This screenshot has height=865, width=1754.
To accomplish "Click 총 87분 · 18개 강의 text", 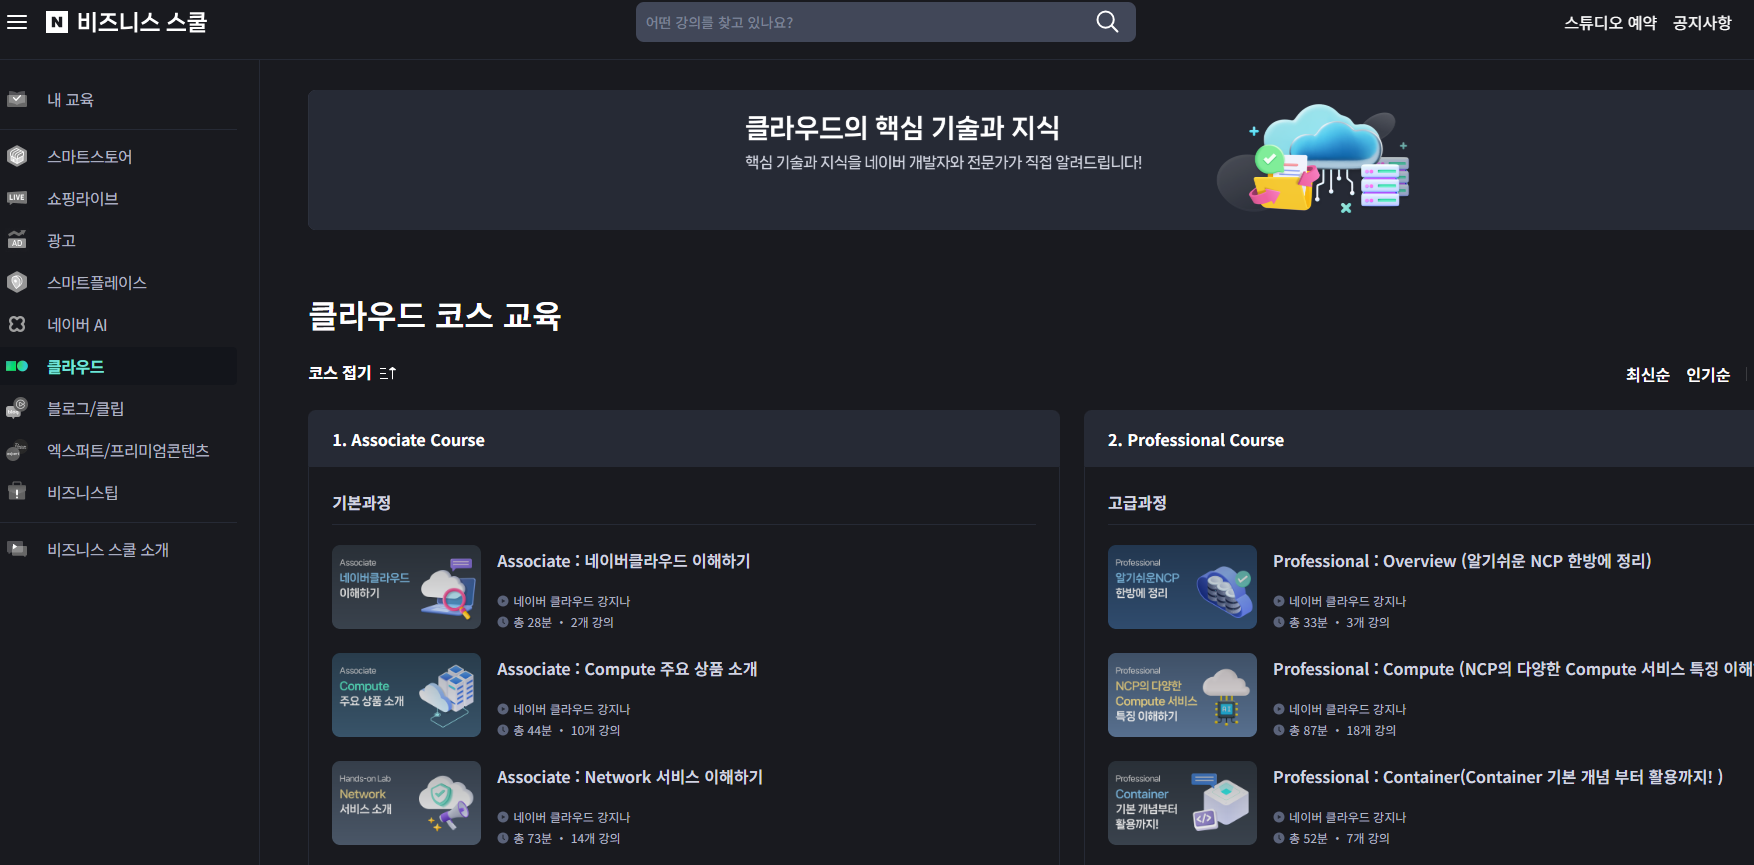I will click(1343, 730).
